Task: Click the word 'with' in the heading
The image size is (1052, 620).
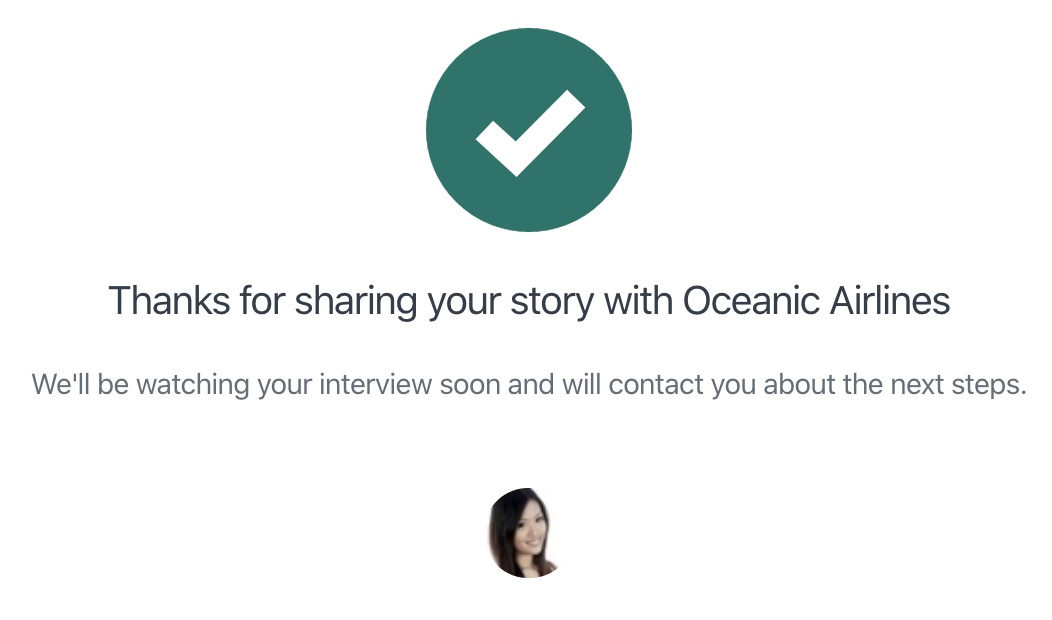Action: pos(639,300)
